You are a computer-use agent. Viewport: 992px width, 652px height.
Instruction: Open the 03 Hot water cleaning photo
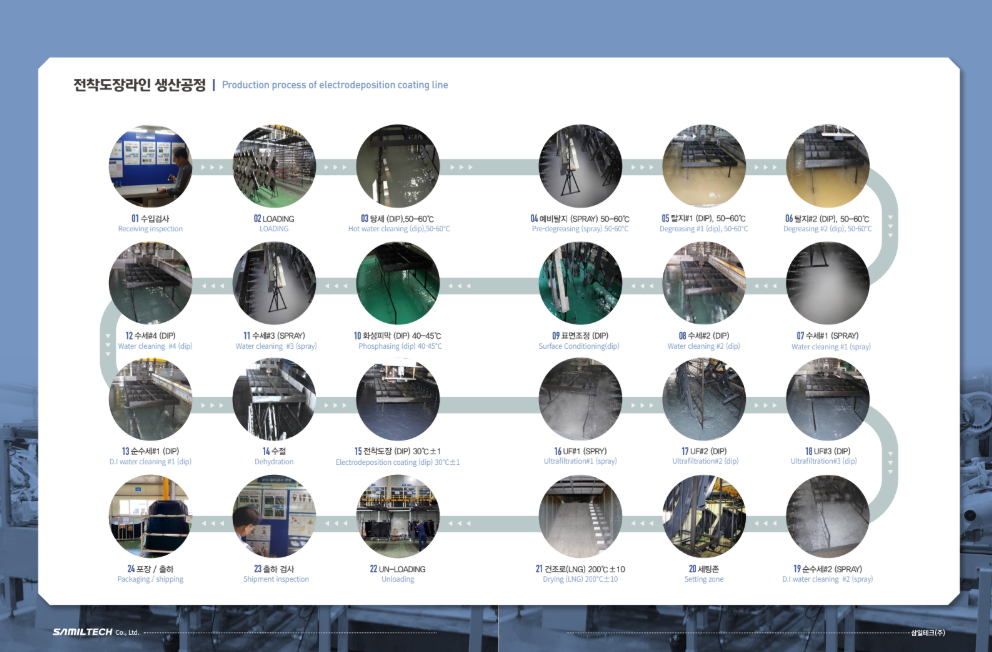(x=397, y=166)
